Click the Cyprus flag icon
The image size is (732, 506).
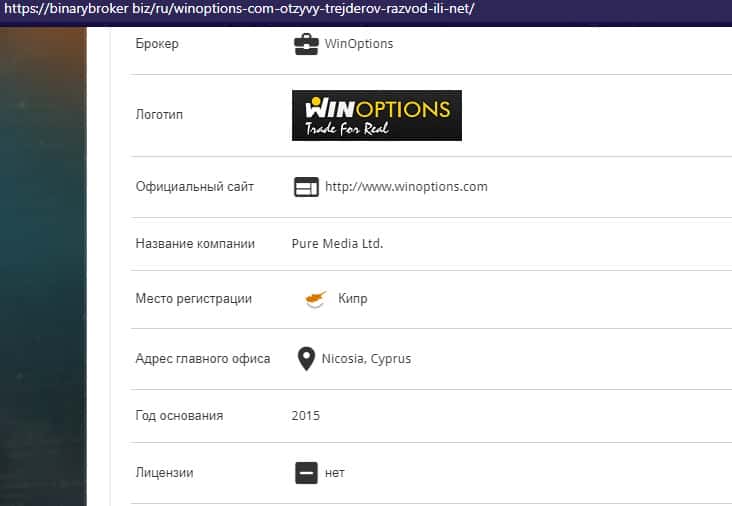(x=315, y=299)
